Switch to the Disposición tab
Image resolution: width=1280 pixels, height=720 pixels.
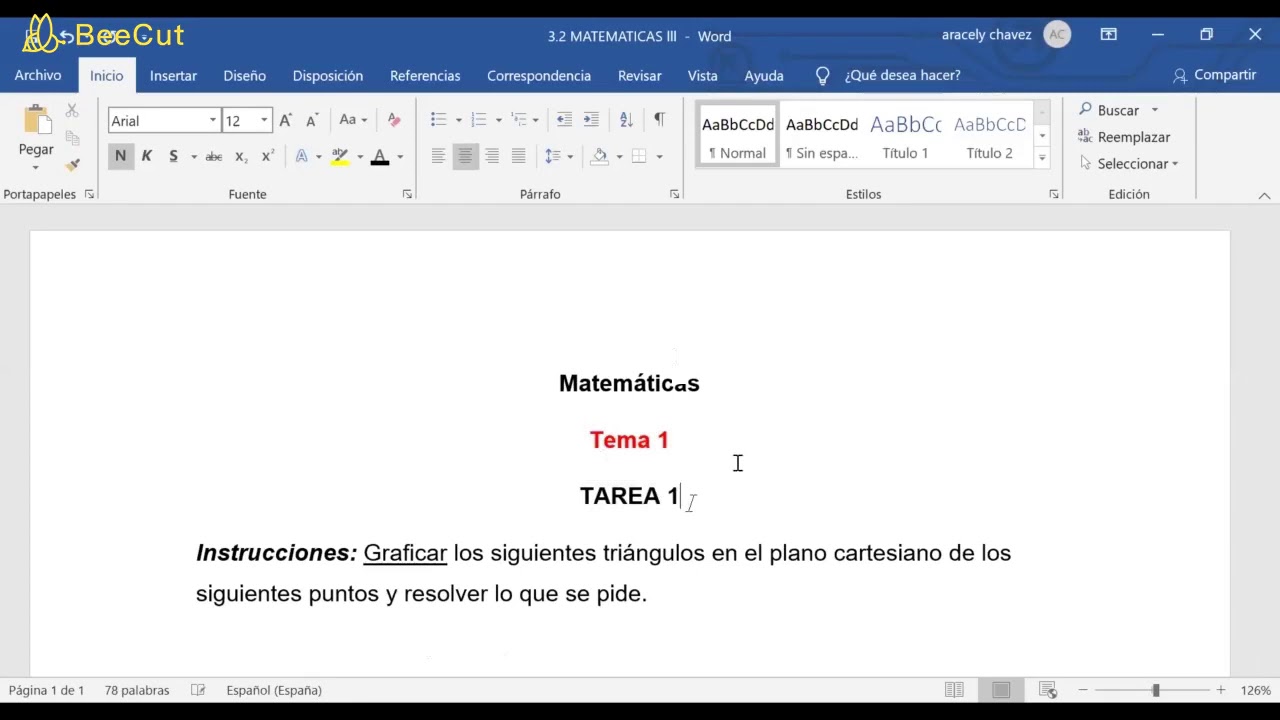coord(328,75)
